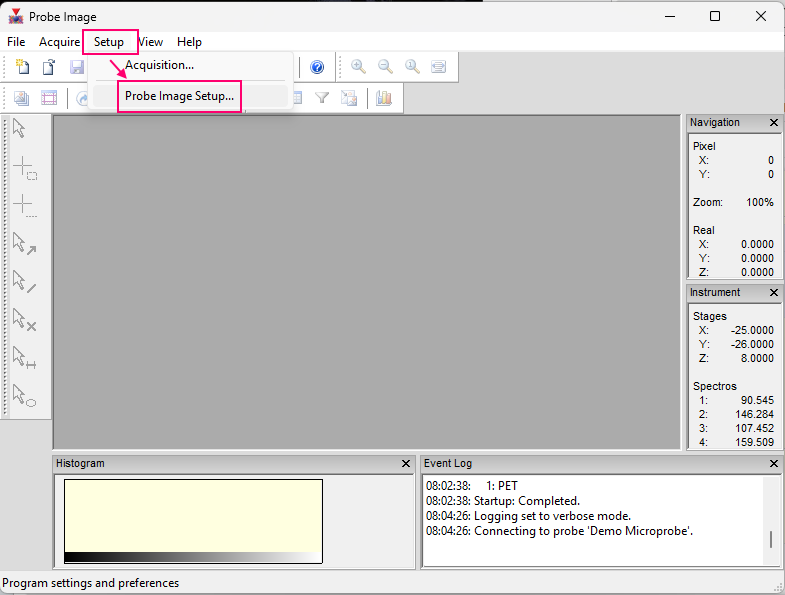Screen dimensions: 785x595
Task: Open the File menu
Action: (x=16, y=42)
